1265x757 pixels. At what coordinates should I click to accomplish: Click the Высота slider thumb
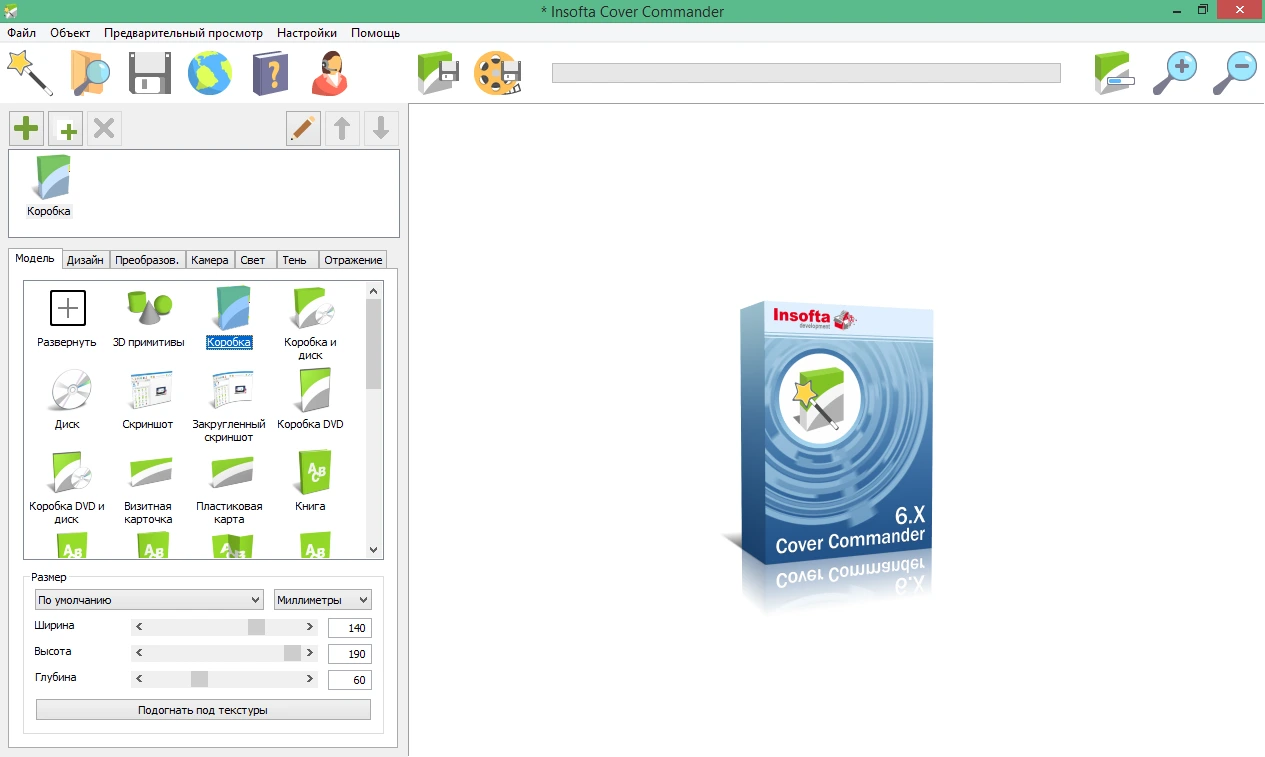click(x=292, y=653)
